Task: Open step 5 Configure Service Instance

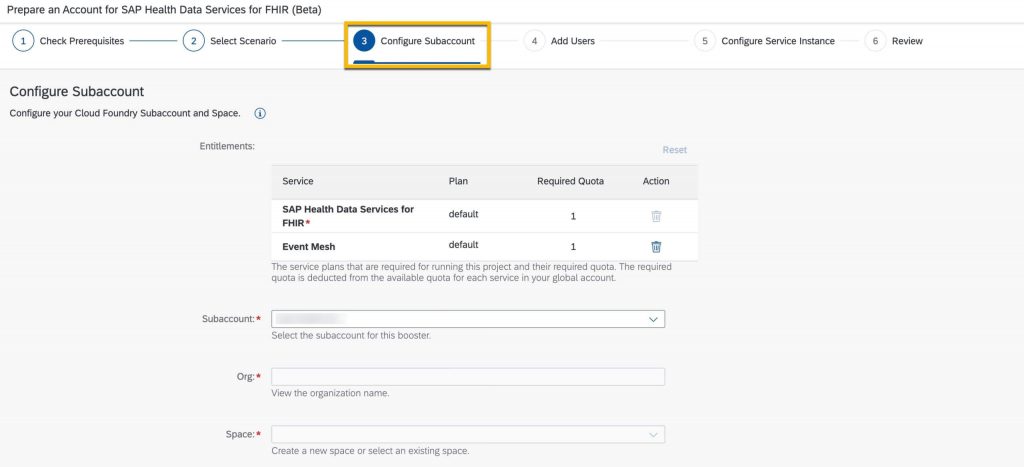Action: point(765,41)
